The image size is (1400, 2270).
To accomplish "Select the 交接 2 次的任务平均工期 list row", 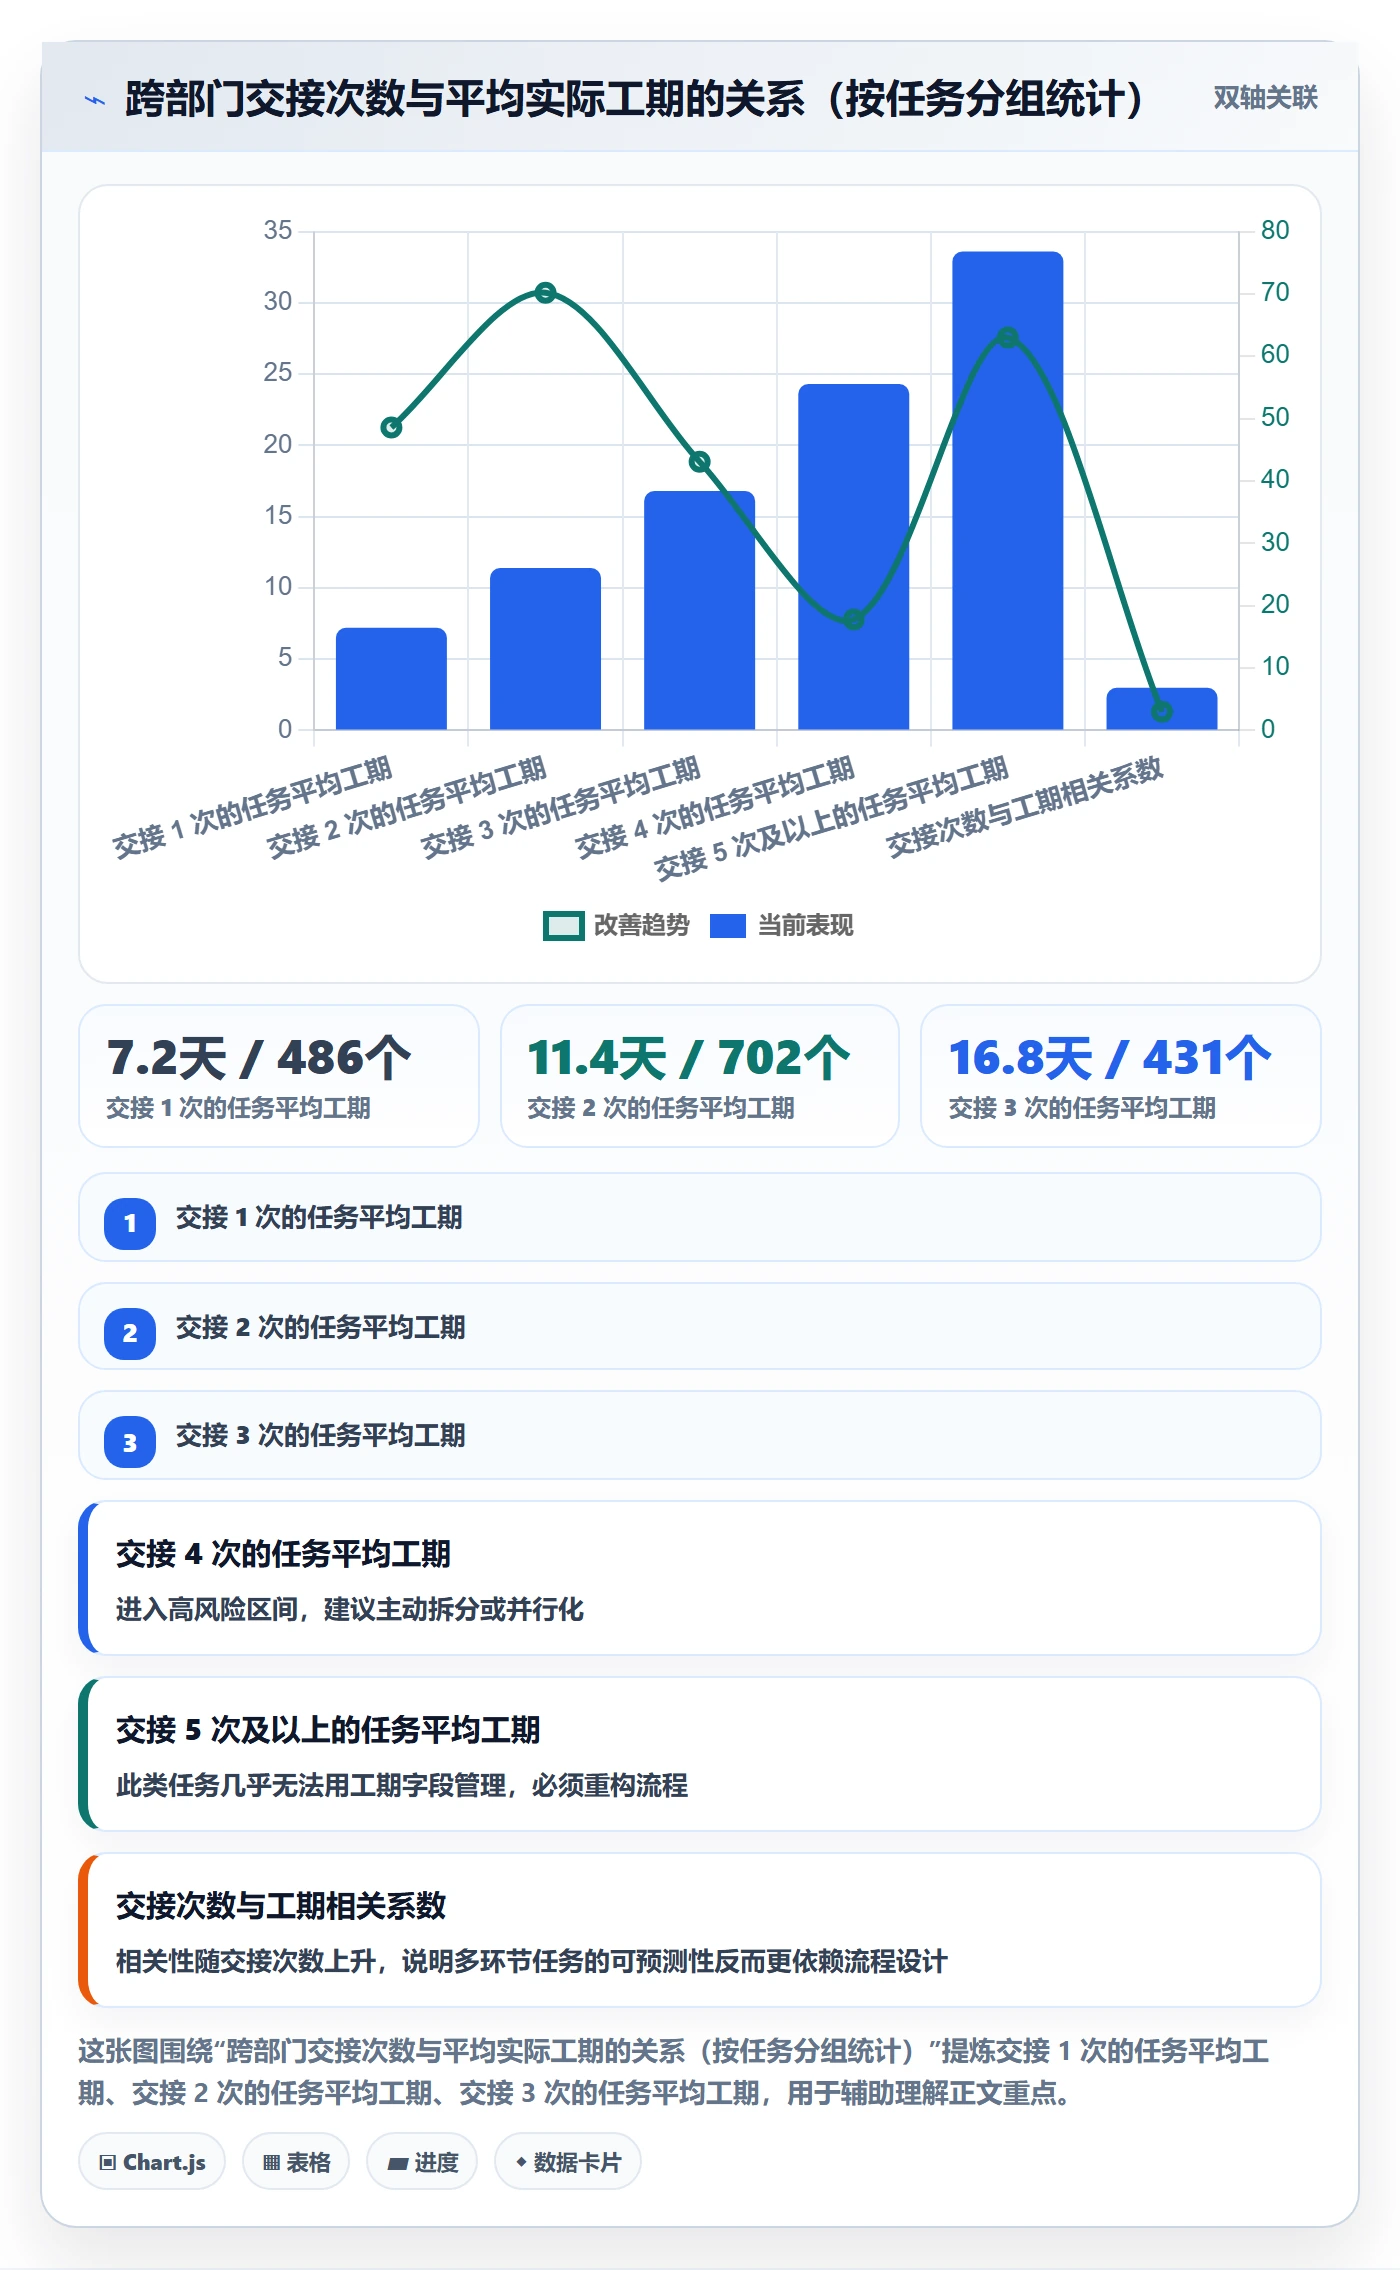I will click(x=700, y=1326).
